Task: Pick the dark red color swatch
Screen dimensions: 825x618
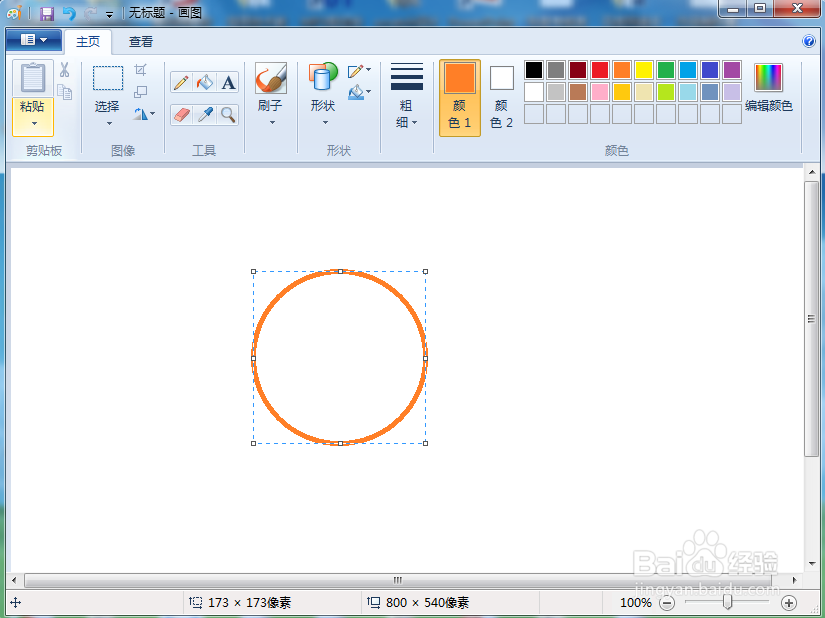Action: click(578, 70)
